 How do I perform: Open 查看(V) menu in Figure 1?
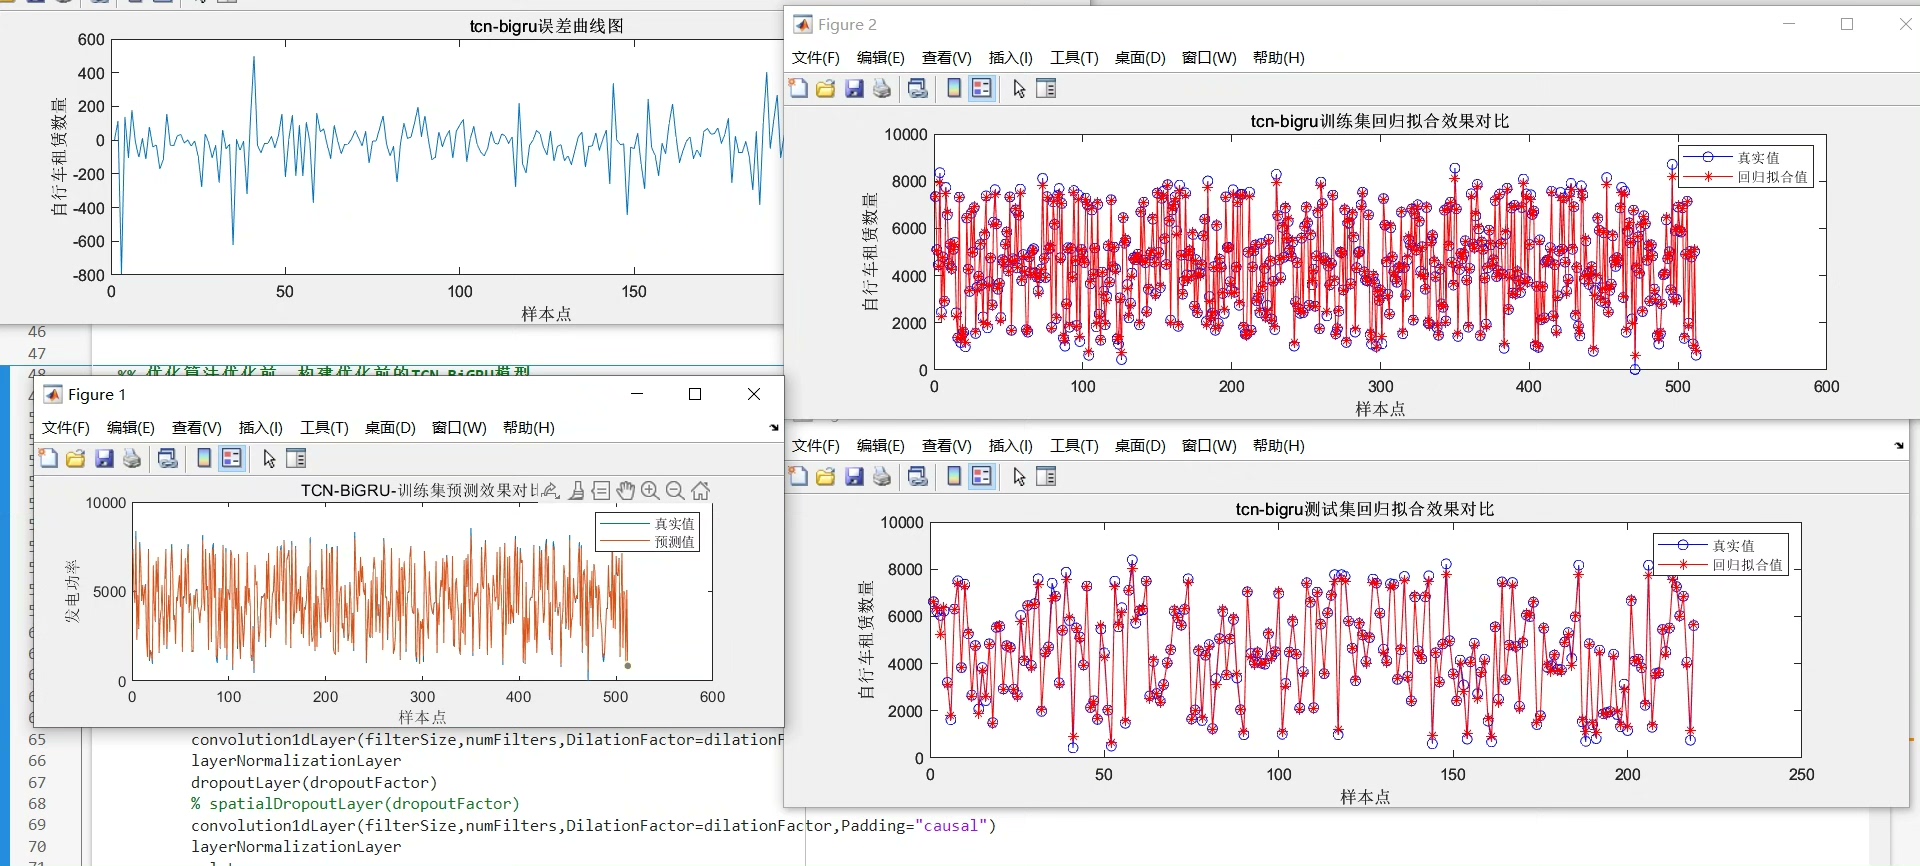[197, 427]
